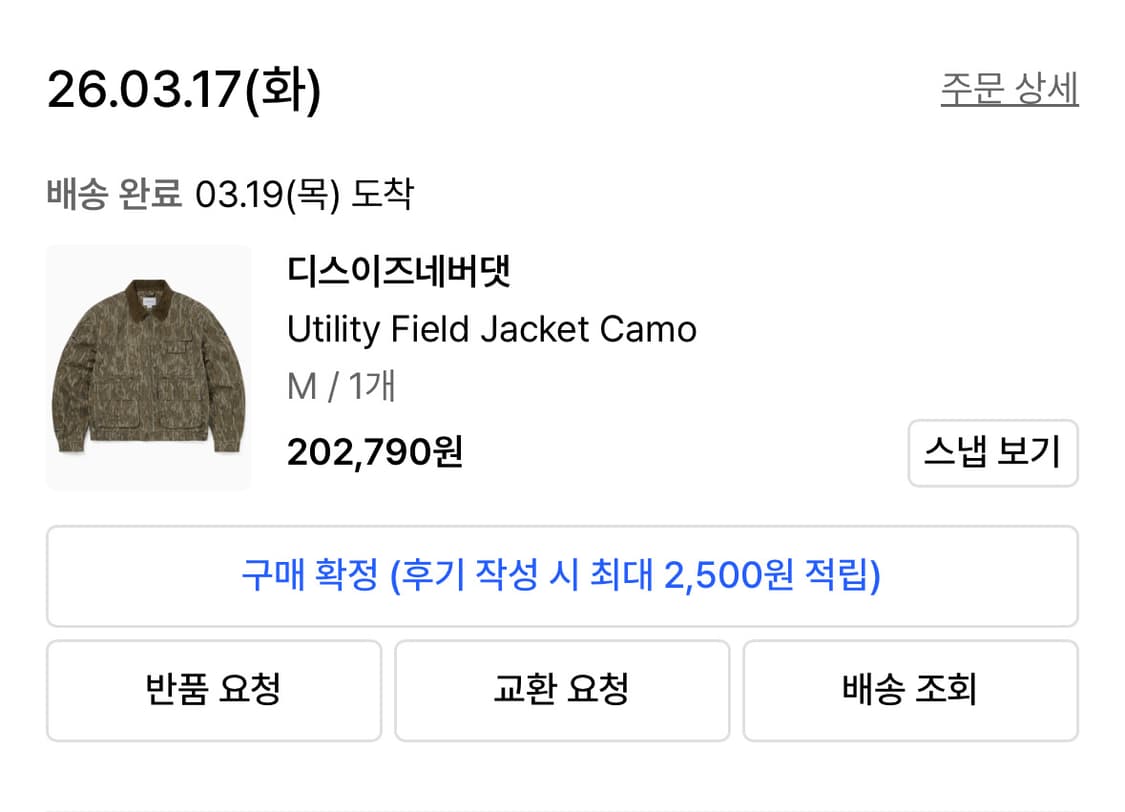1125x812 pixels.
Task: Click the product title Utility Field Jacket Camo
Action: pyautogui.click(x=493, y=330)
